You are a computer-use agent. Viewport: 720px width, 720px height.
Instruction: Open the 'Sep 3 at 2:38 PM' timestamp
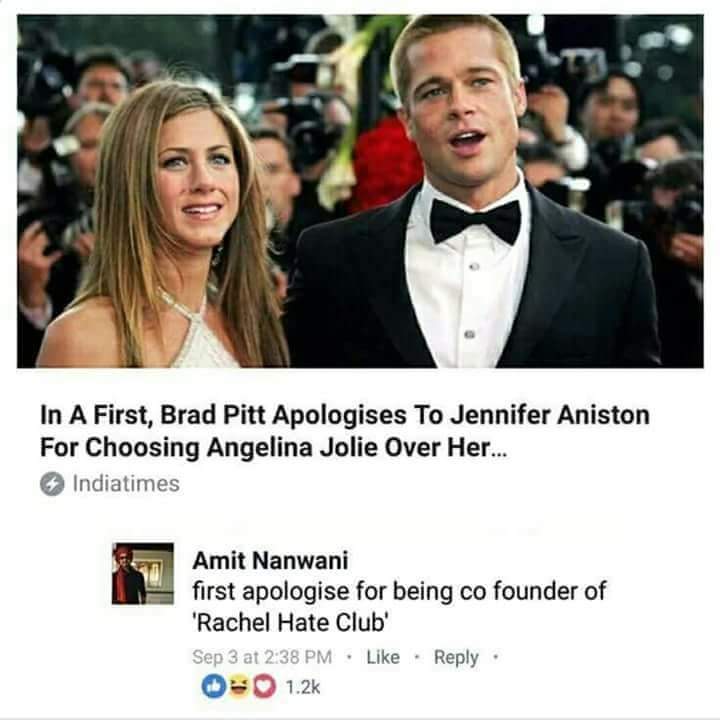pyautogui.click(x=262, y=657)
